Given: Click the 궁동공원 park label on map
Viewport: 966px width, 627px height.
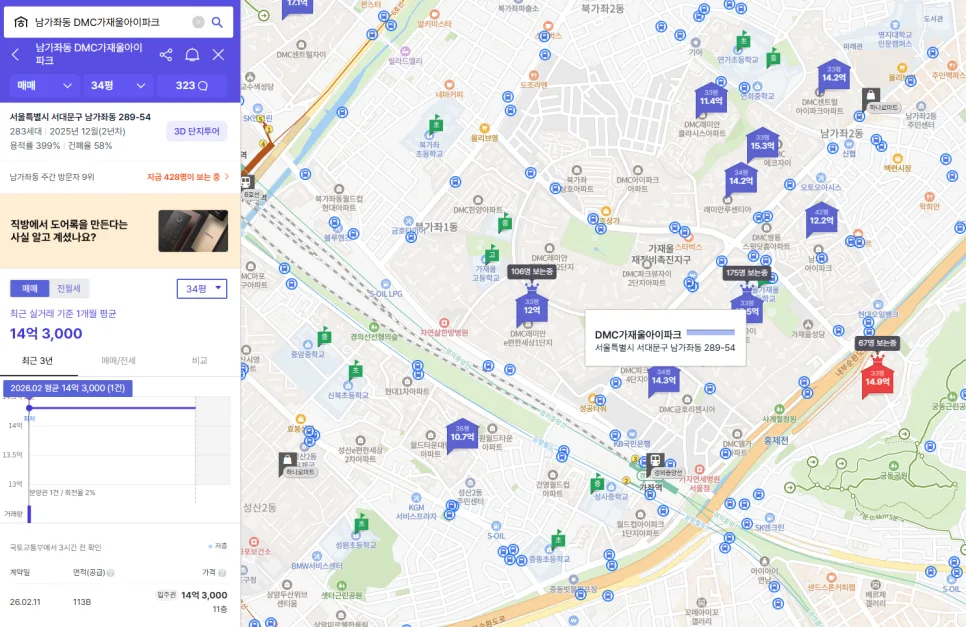Looking at the screenshot, I should 894,476.
